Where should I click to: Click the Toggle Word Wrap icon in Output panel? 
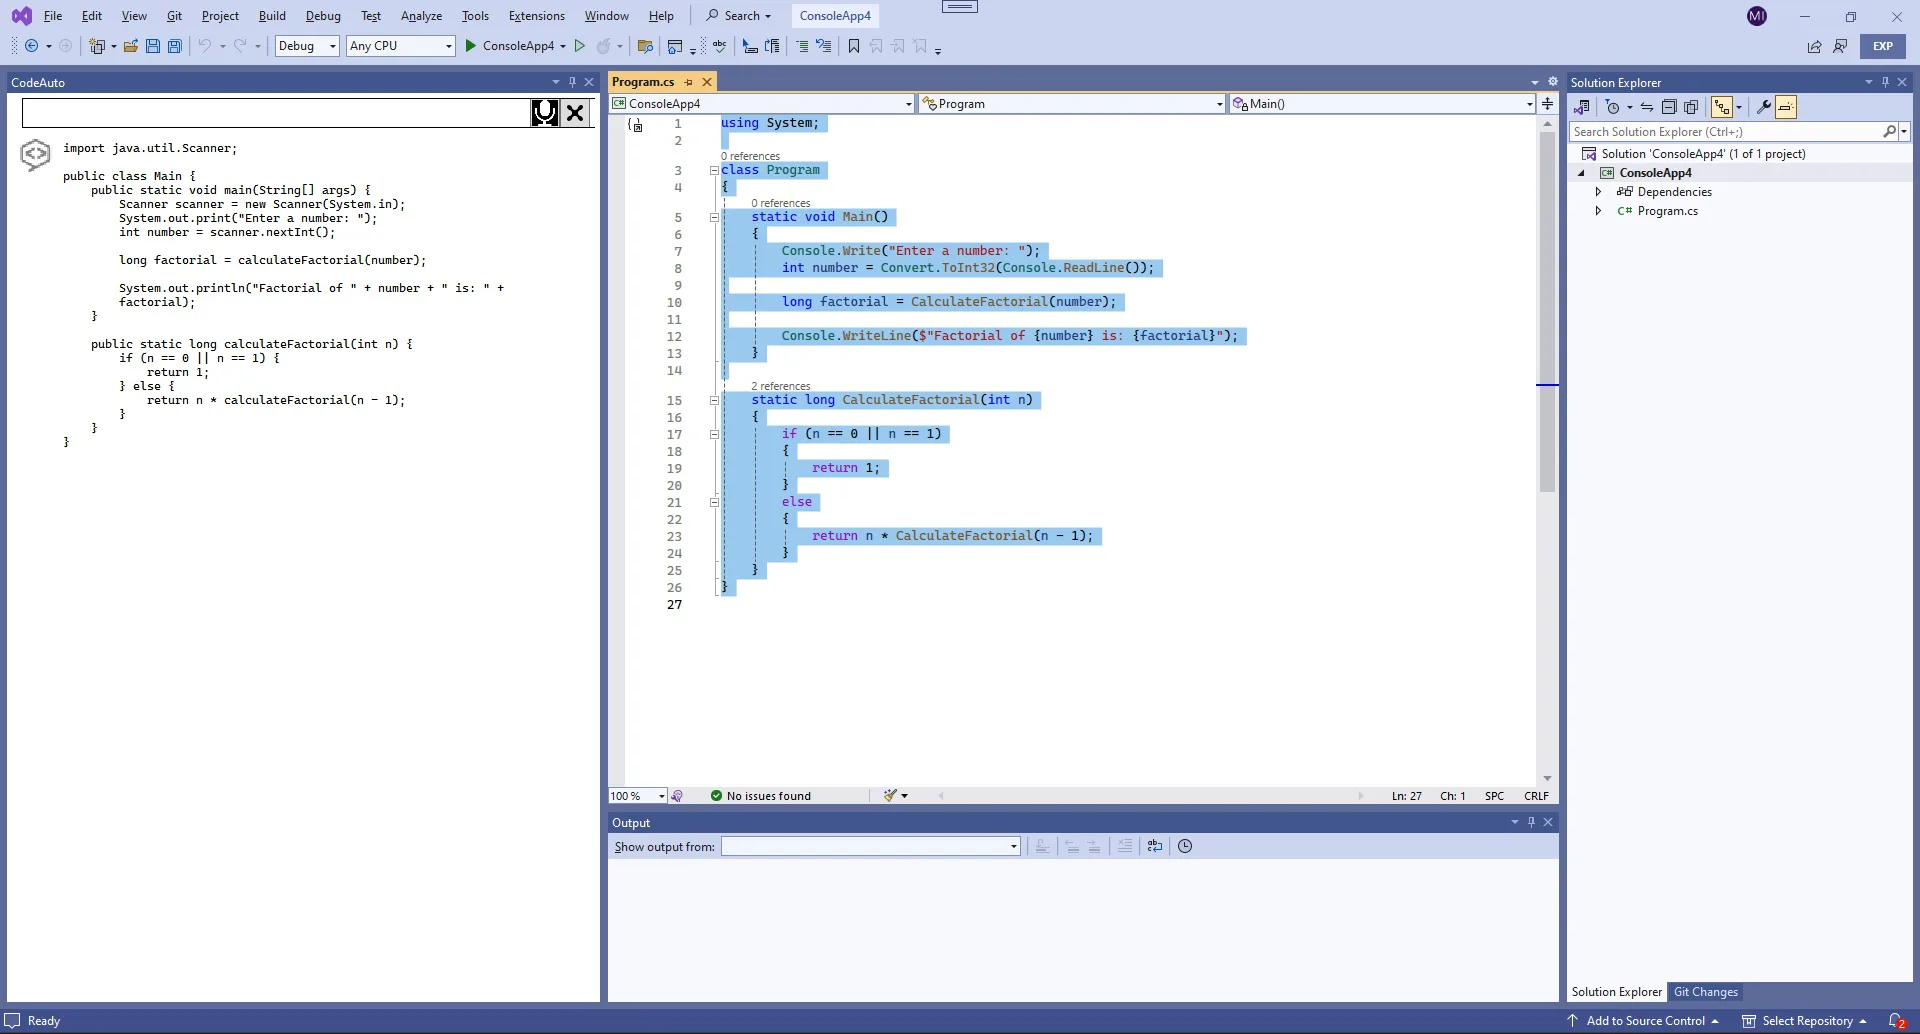[1155, 846]
